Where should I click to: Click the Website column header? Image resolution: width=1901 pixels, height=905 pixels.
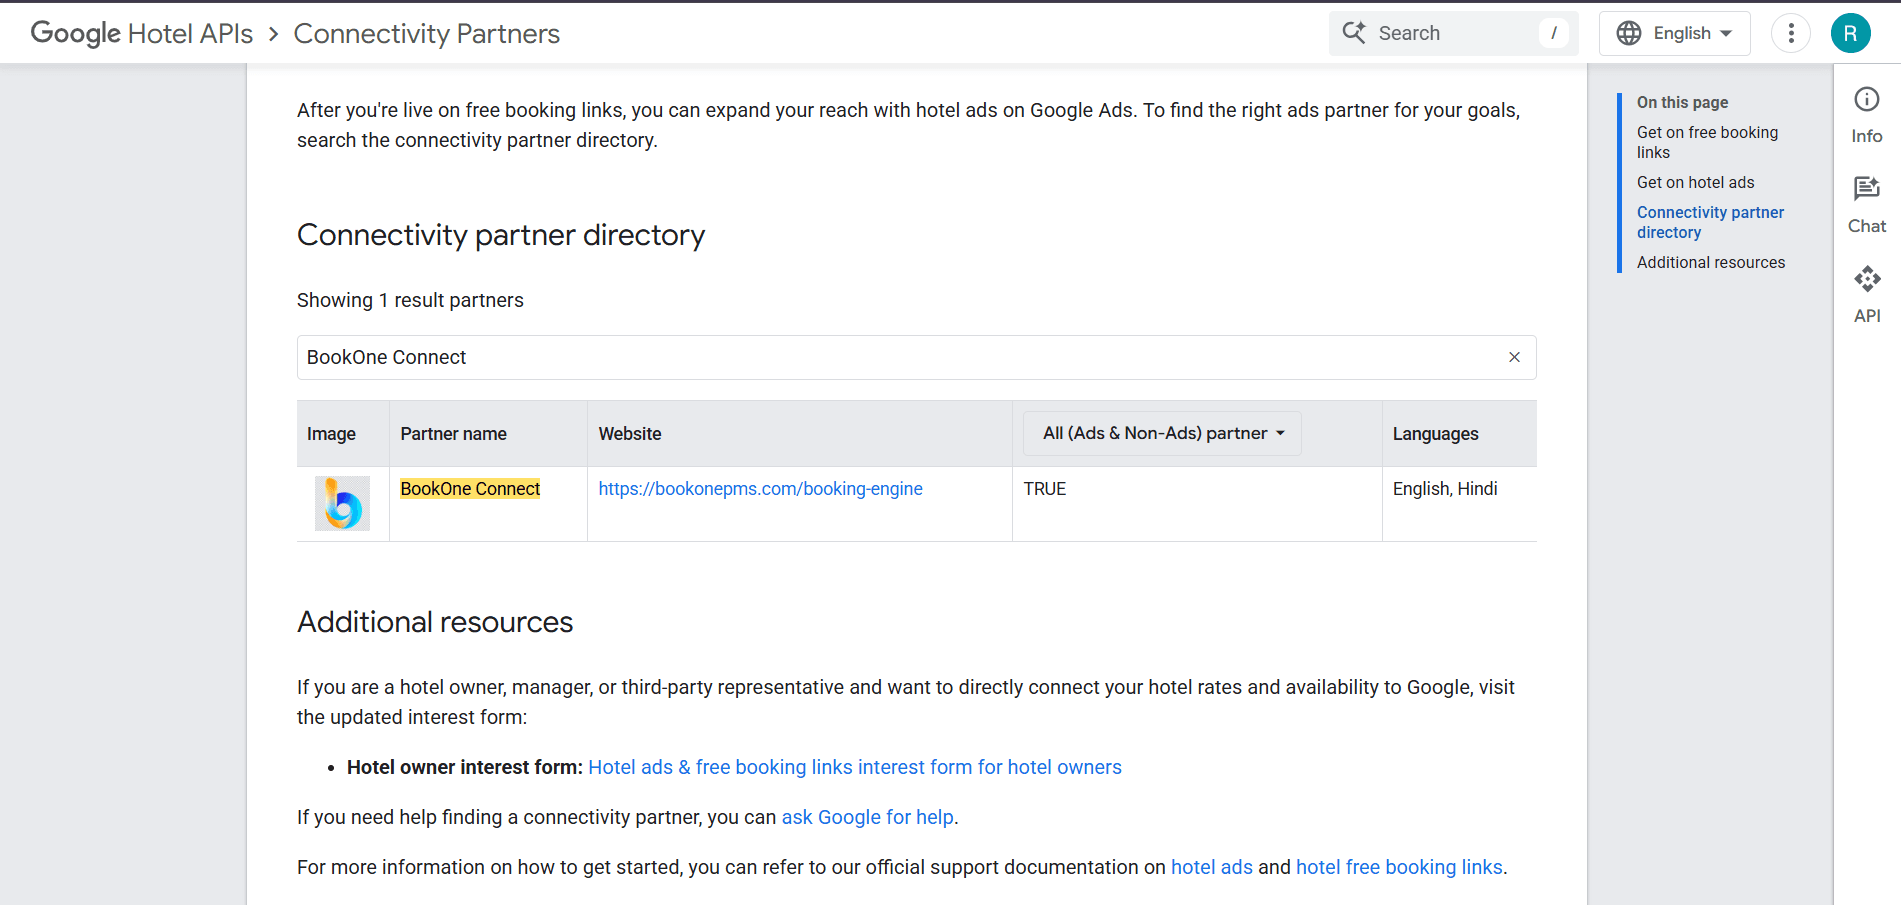pos(629,434)
